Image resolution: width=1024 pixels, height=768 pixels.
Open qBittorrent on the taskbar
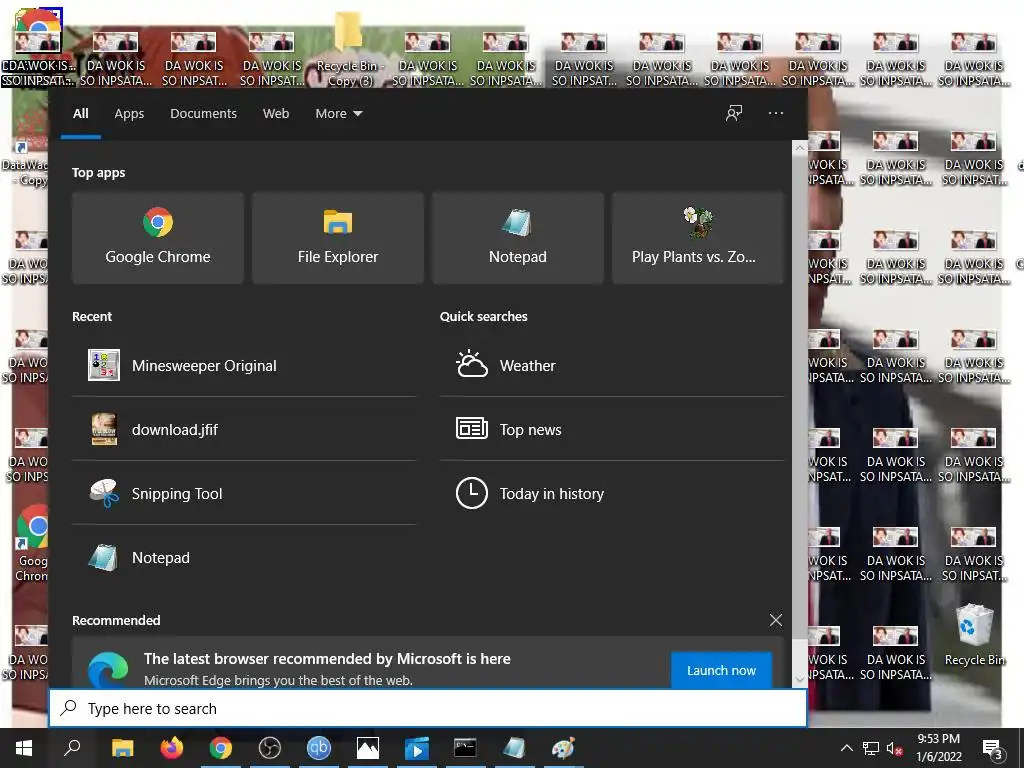(319, 748)
